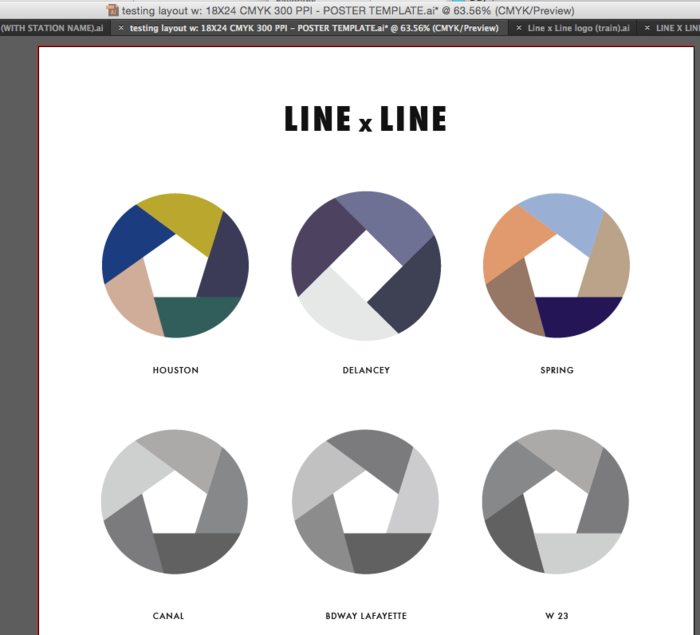The image size is (700, 635).
Task: Close the cut-off "LINE X LIN" tab
Action: (x=645, y=28)
